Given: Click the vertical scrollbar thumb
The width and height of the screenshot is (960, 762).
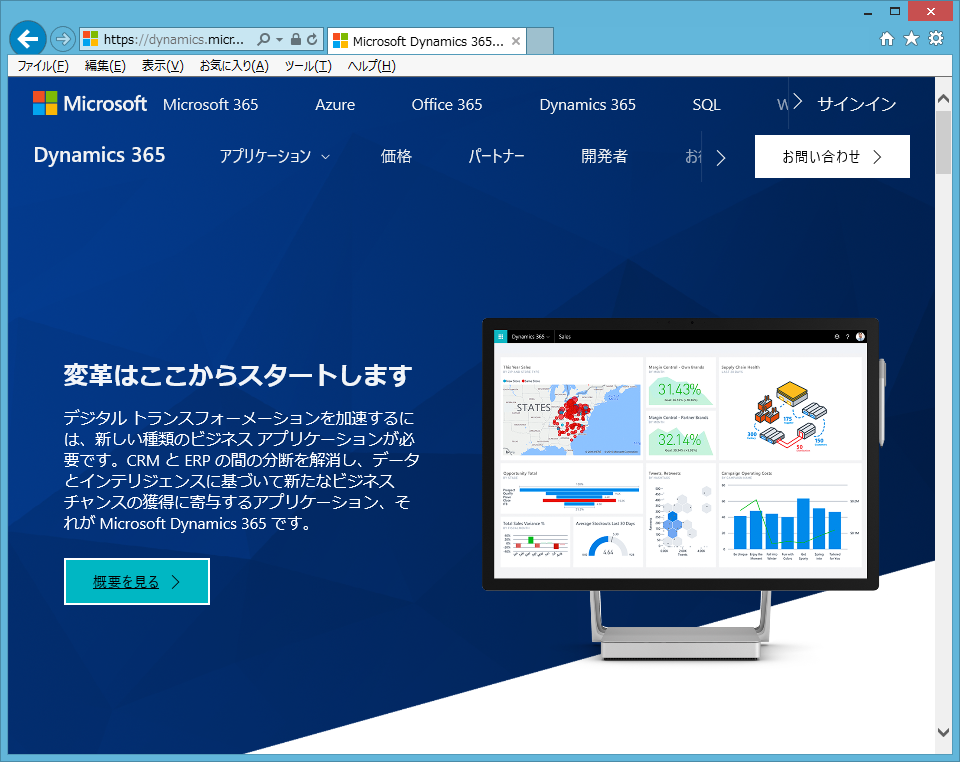Looking at the screenshot, I should tap(943, 143).
